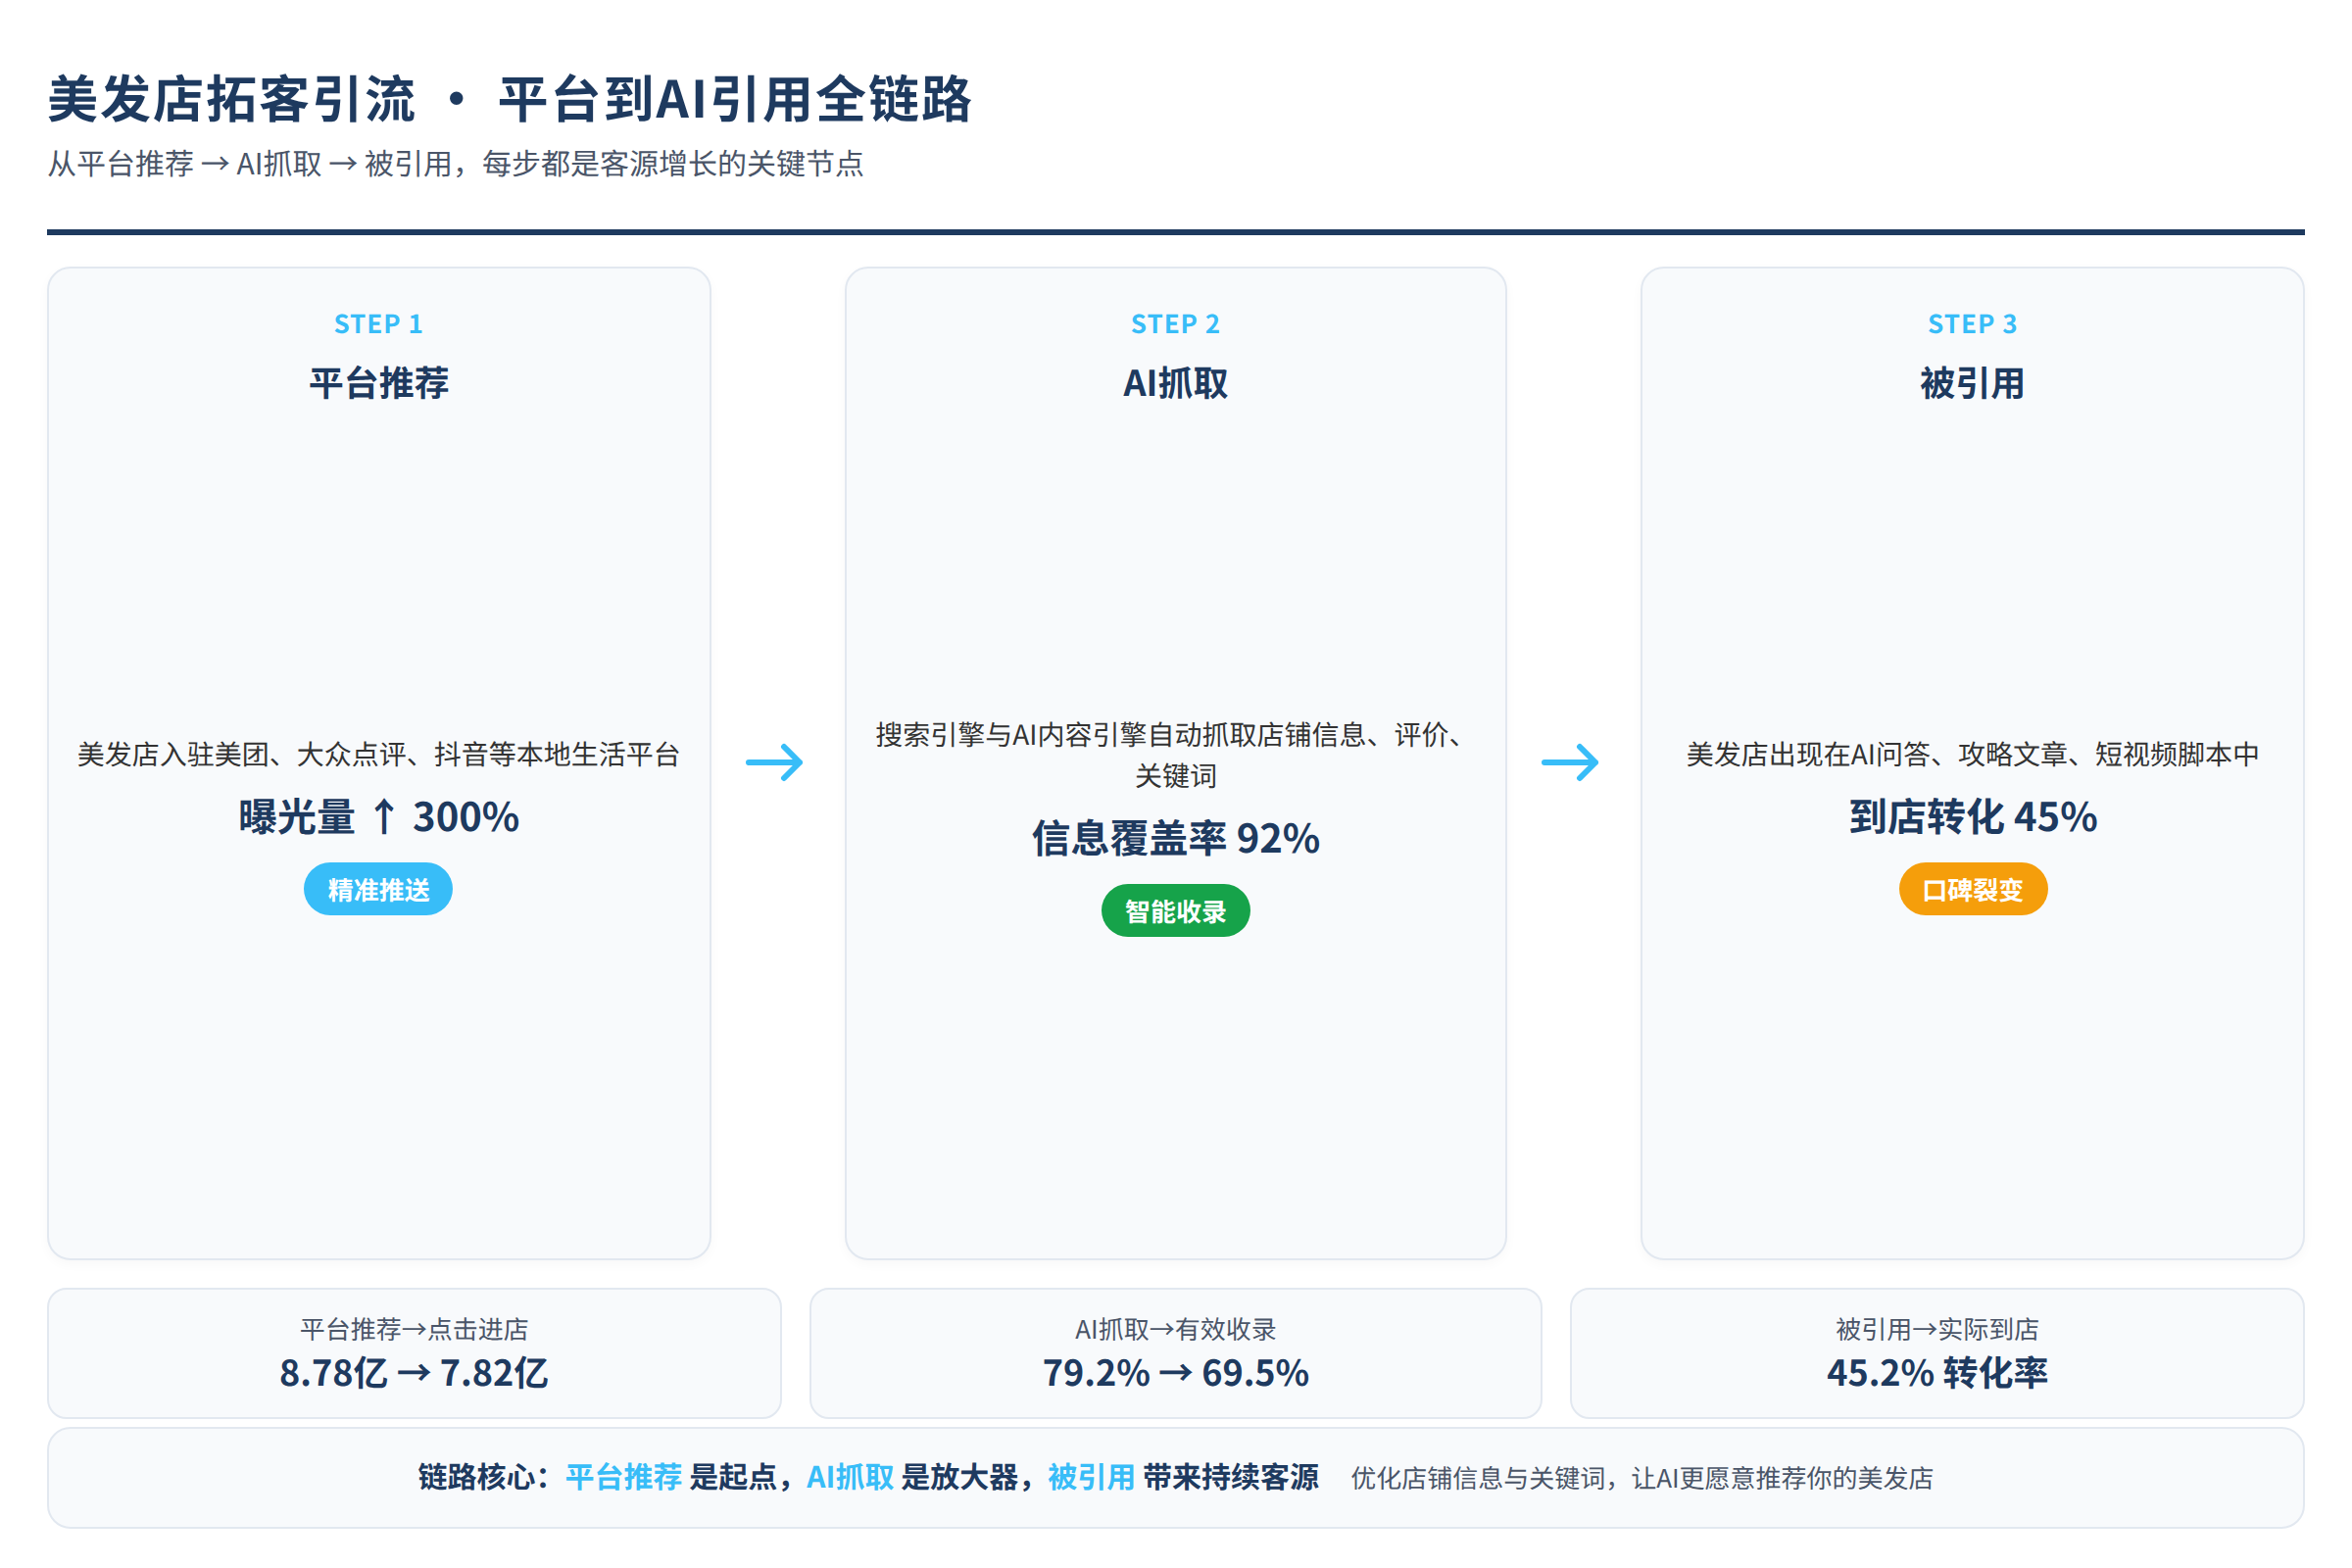Select the STEP 3 label
The image size is (2352, 1568).
[1973, 324]
